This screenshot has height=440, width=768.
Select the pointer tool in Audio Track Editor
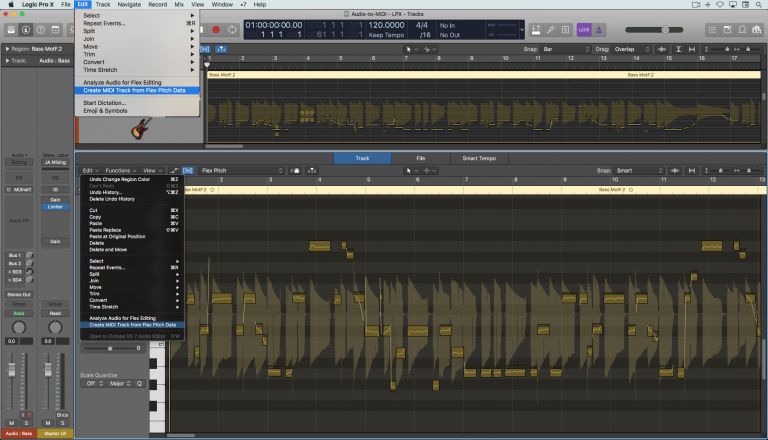[410, 171]
